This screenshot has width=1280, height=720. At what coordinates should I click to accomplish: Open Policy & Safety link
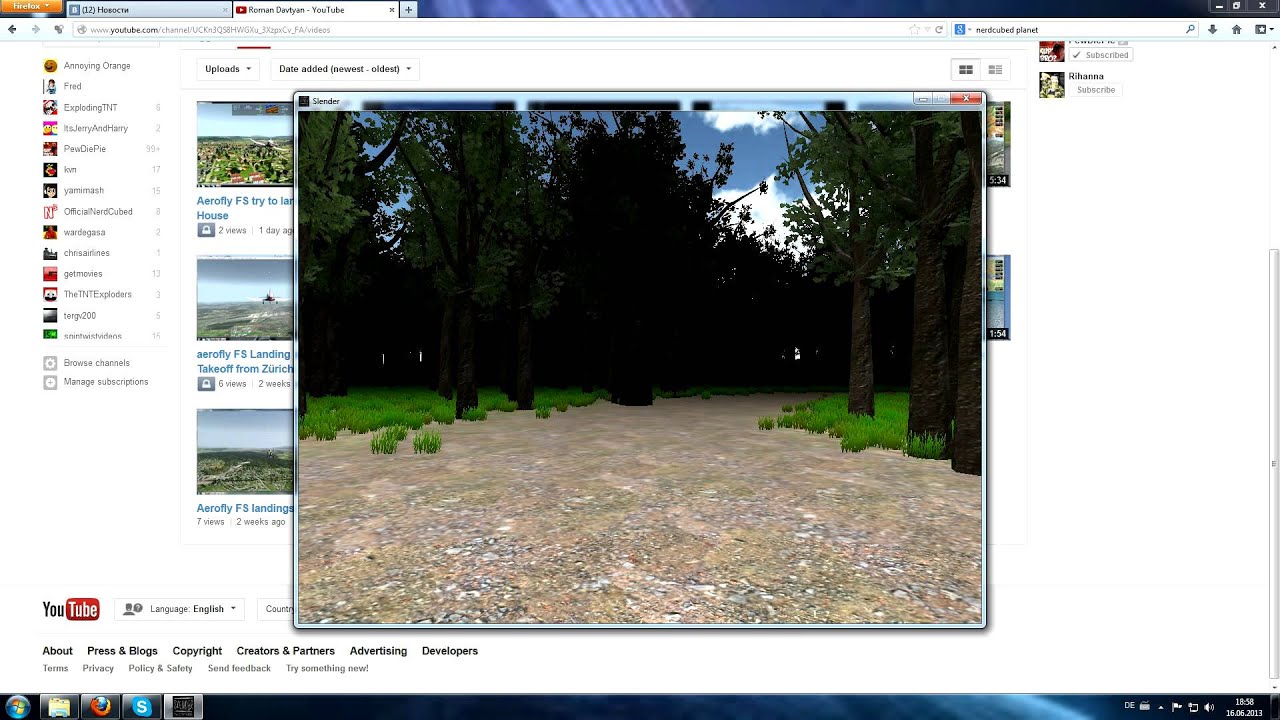pyautogui.click(x=160, y=668)
